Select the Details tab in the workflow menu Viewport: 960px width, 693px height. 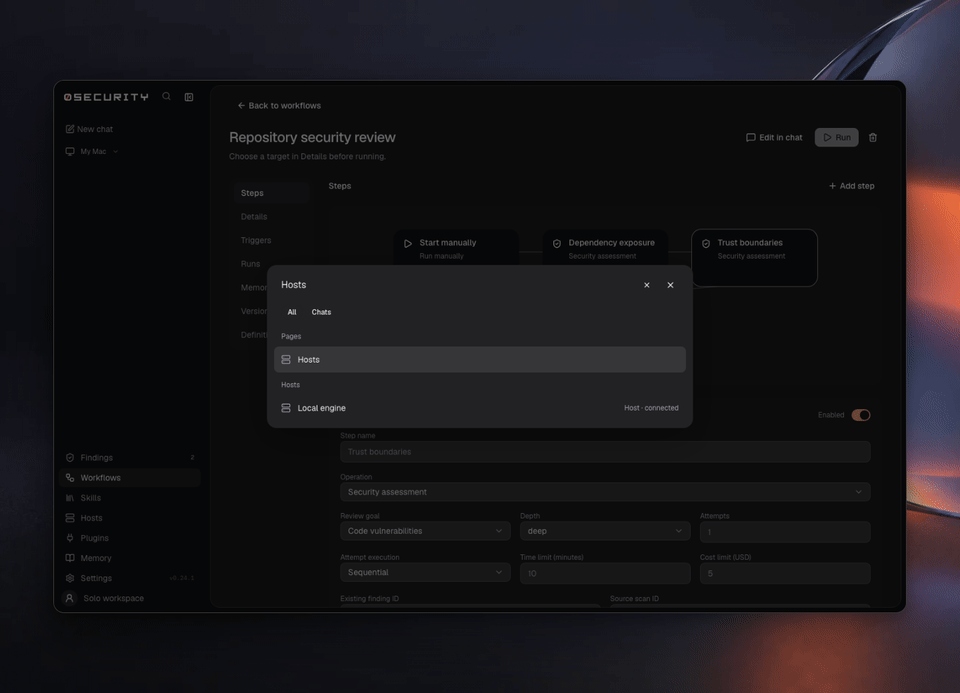pyautogui.click(x=253, y=217)
